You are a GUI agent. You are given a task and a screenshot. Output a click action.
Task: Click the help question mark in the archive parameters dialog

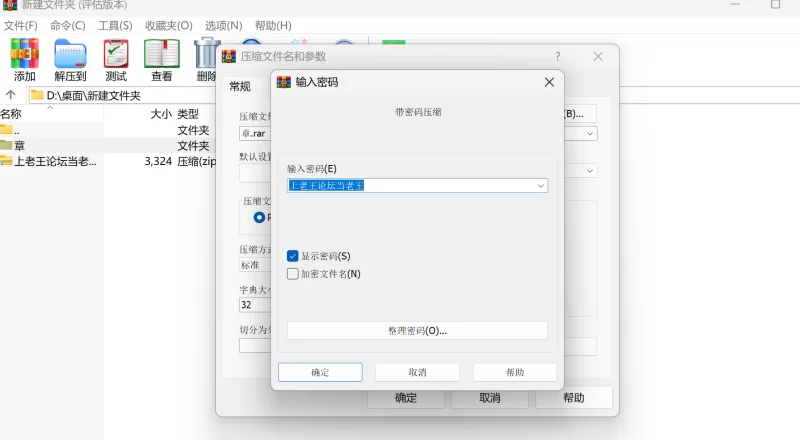(558, 56)
